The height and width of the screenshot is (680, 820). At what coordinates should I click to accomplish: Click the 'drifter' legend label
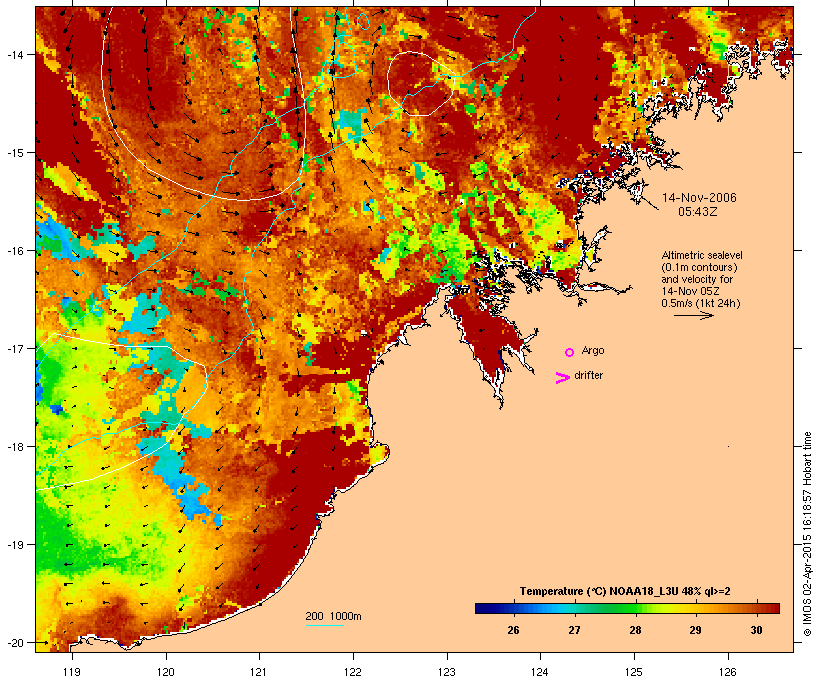coord(588,376)
